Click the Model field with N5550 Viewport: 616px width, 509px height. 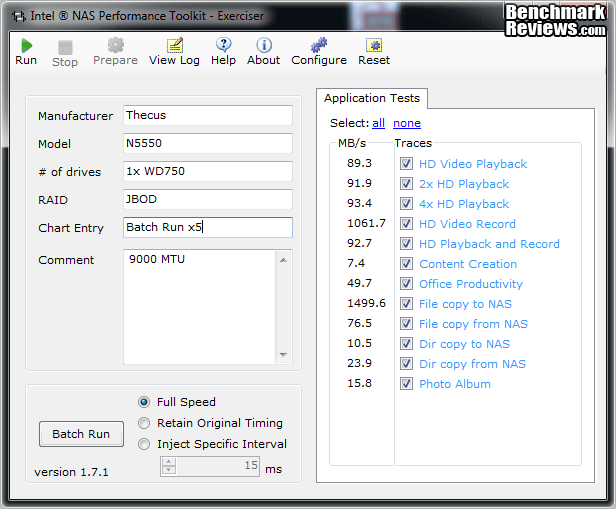pos(208,143)
